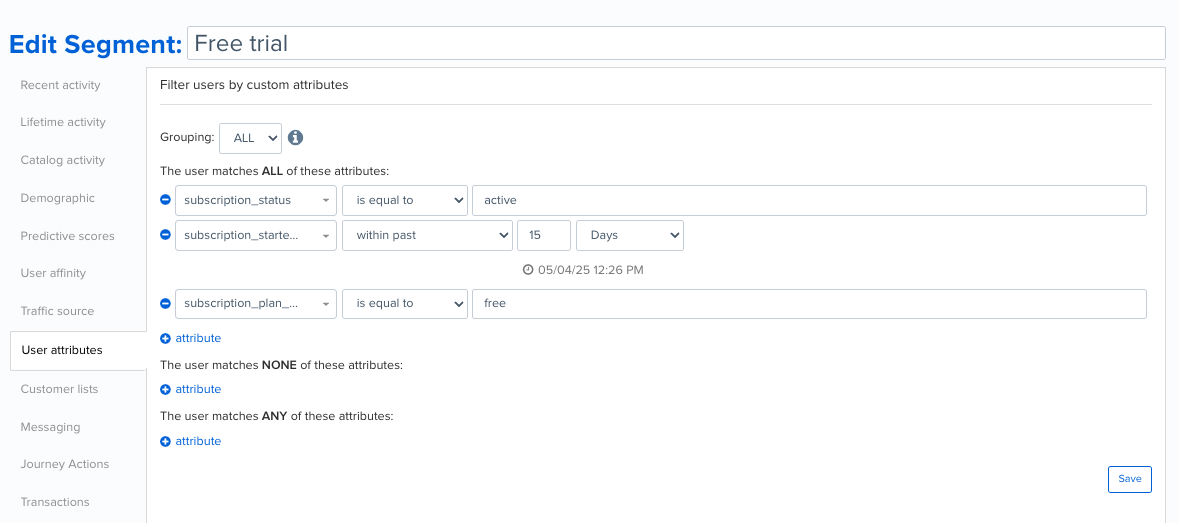Image resolution: width=1178 pixels, height=523 pixels.
Task: Click the 'active' value field
Action: [x=809, y=201]
